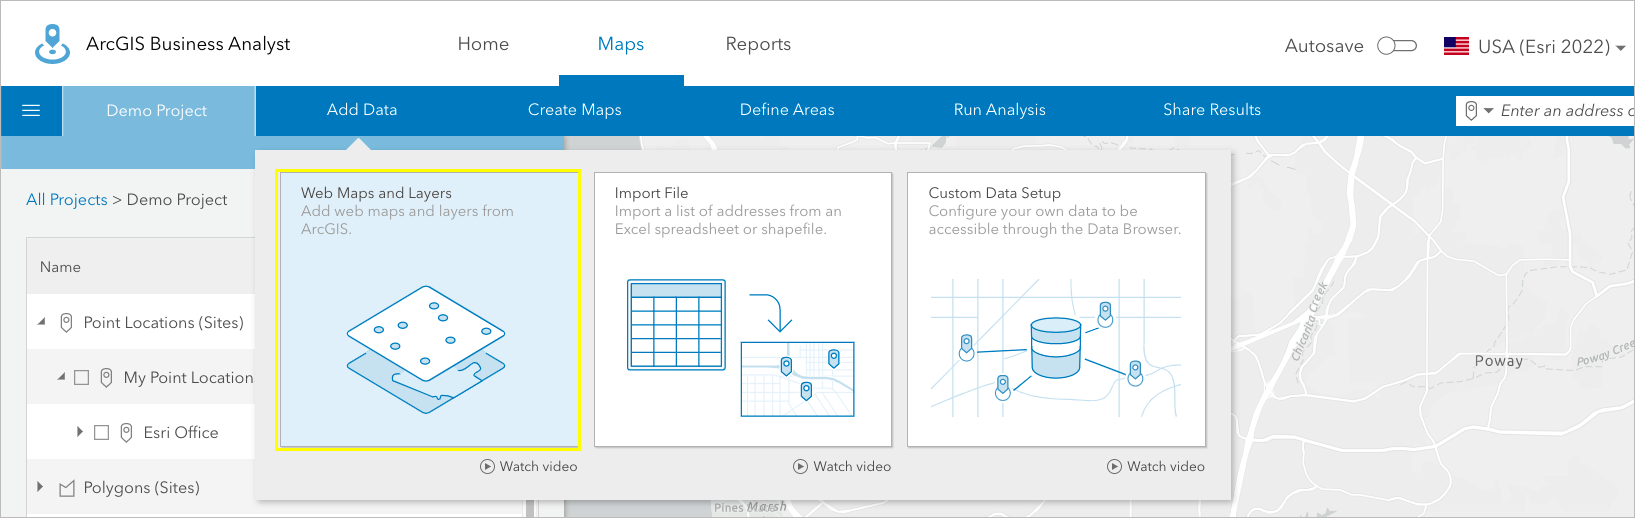Click Watch video under Custom Data Setup
Screen dimensions: 1635x518
(x=1166, y=466)
